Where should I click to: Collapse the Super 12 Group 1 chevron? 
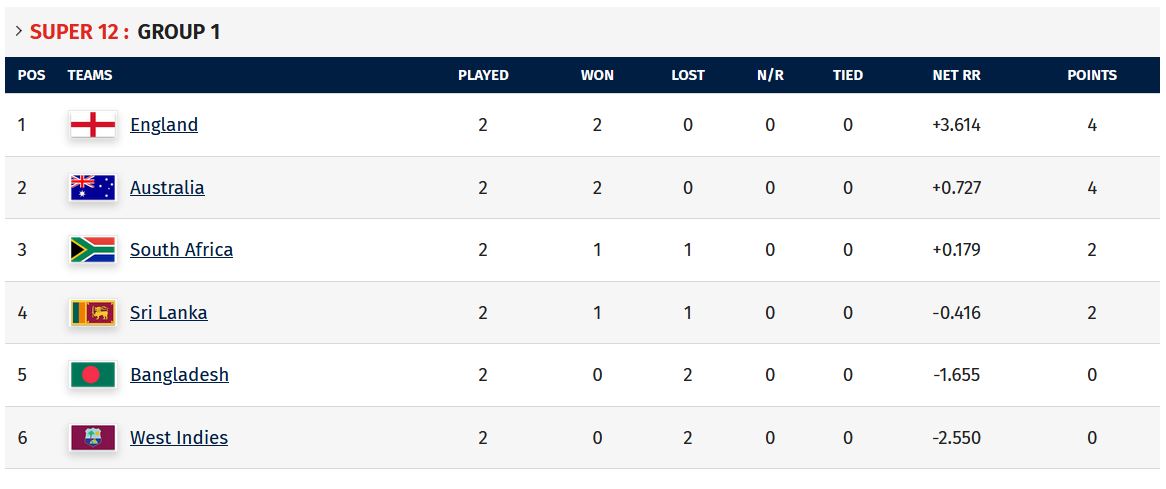(19, 31)
